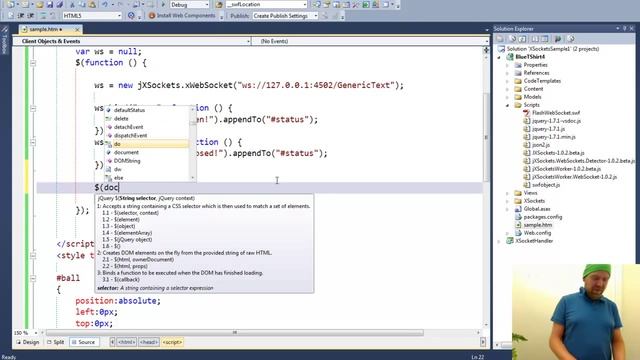Click the Install Web Components button

pyautogui.click(x=182, y=16)
